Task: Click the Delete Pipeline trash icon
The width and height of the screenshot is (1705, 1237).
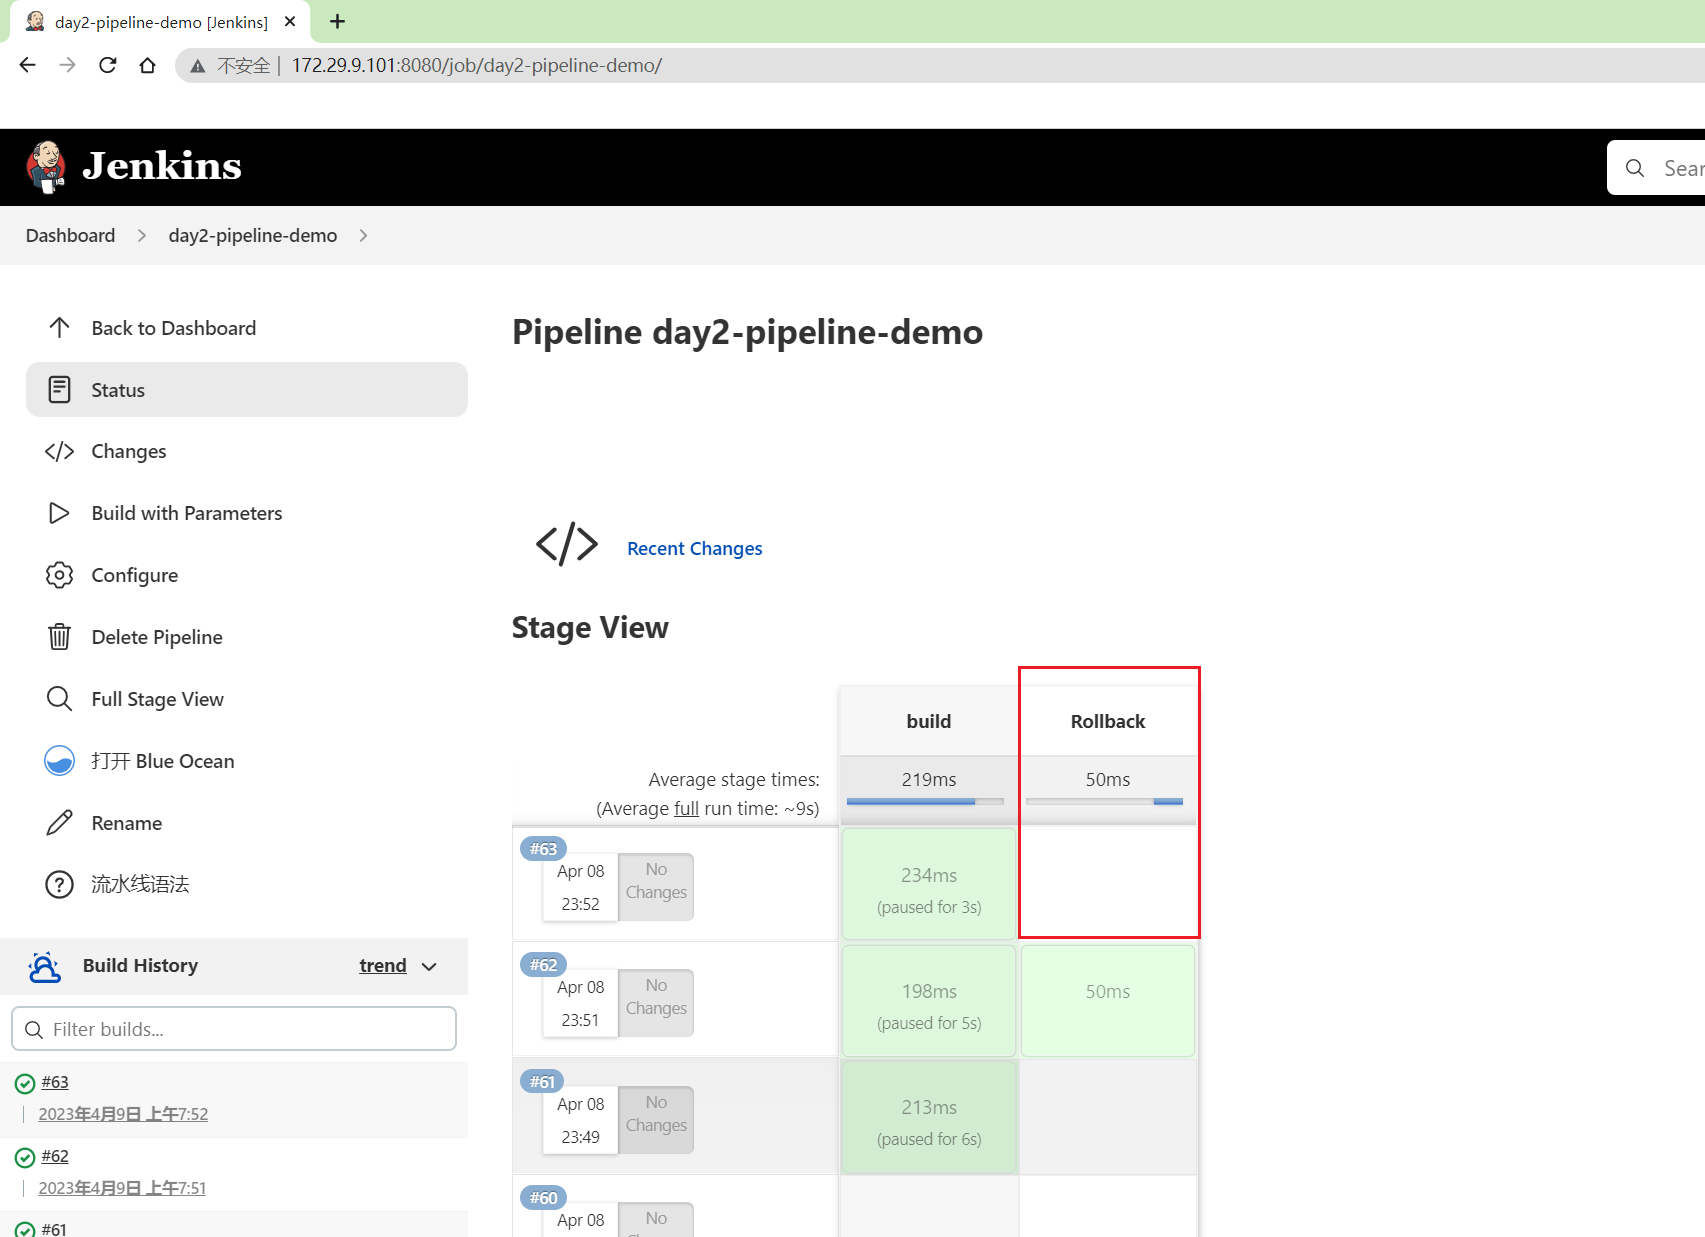Action: (59, 637)
